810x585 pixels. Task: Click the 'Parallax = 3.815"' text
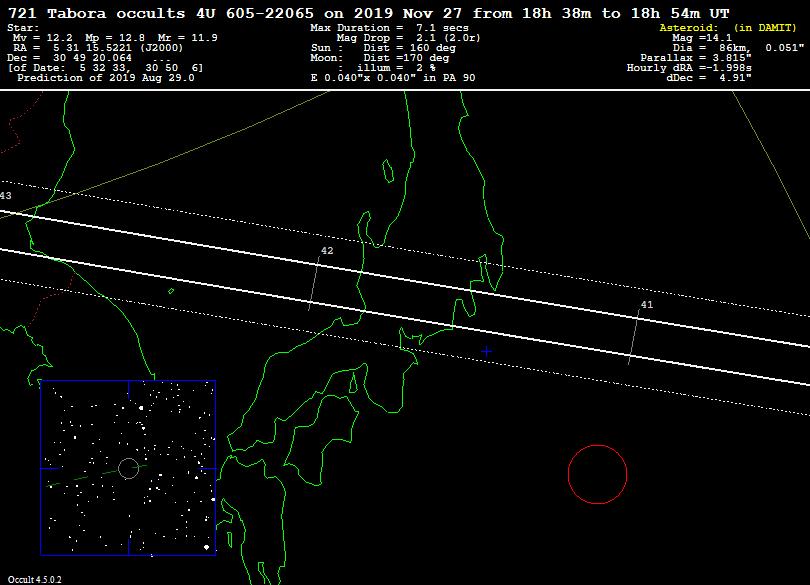click(696, 58)
